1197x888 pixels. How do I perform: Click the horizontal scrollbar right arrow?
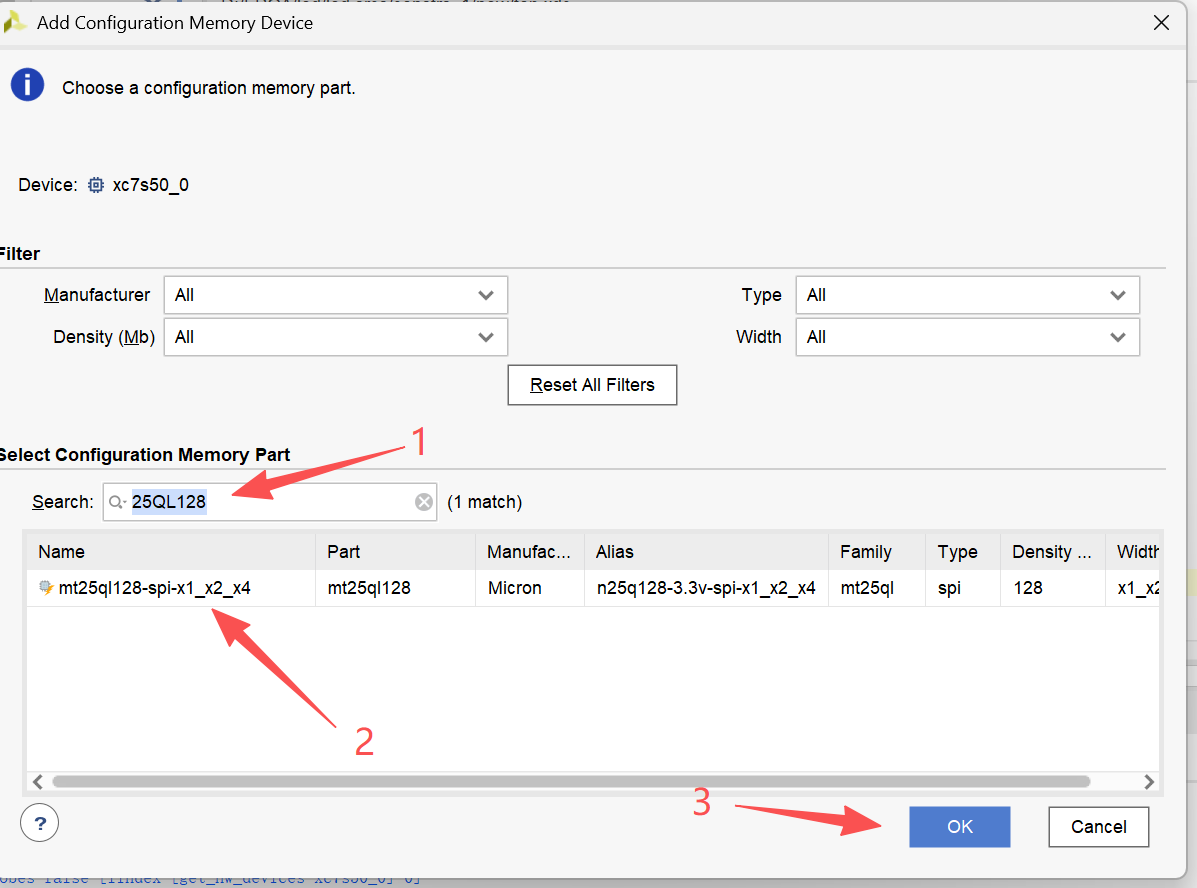click(1149, 782)
